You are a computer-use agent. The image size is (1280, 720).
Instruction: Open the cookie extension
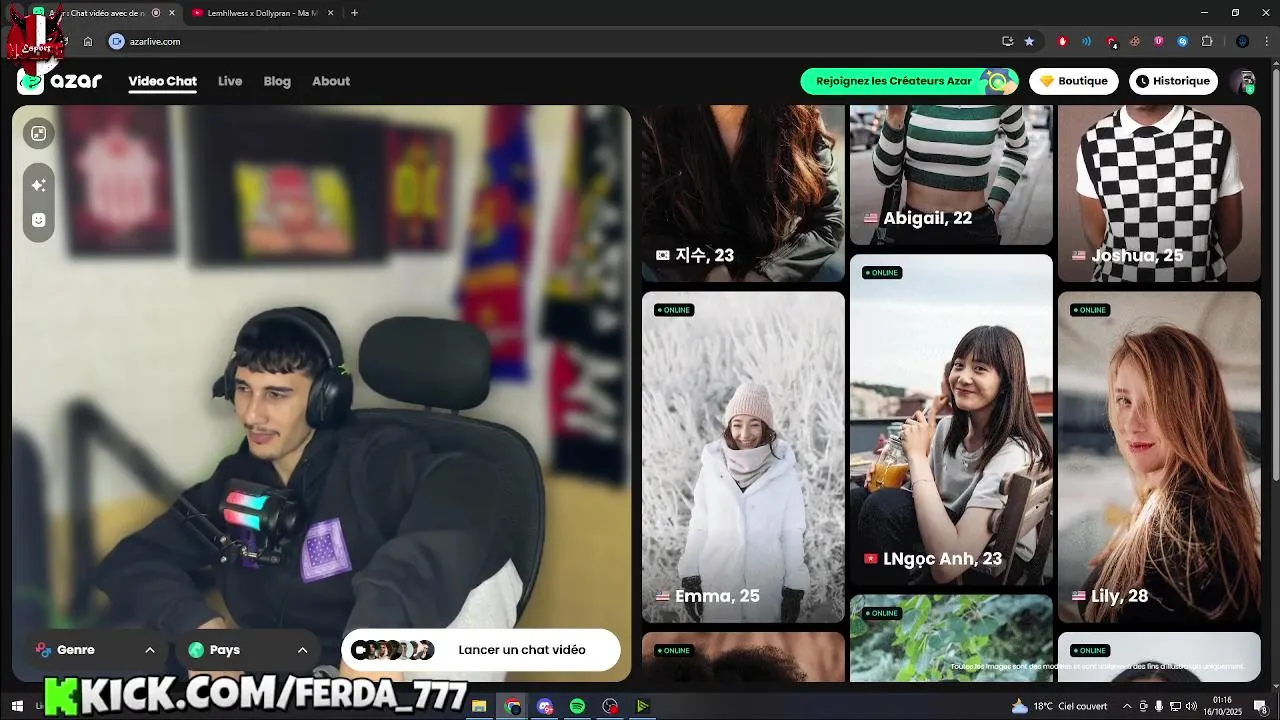pyautogui.click(x=1134, y=42)
